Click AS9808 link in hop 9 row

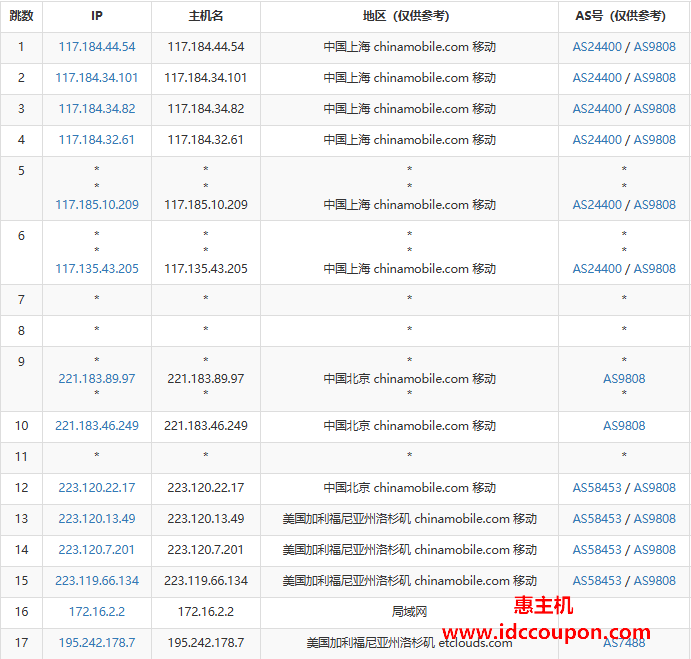[x=624, y=379]
